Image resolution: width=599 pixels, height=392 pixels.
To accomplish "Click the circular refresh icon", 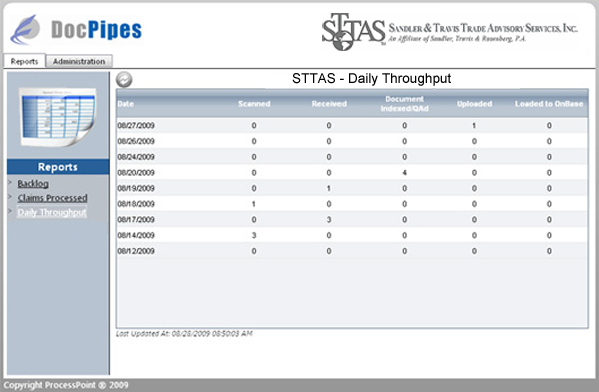I will [x=124, y=79].
